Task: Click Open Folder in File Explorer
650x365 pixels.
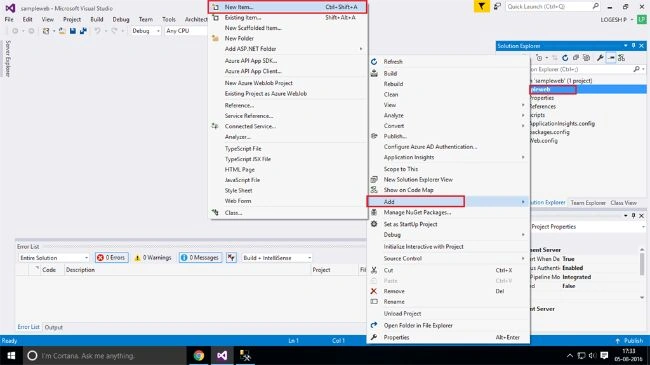Action: 448,326
